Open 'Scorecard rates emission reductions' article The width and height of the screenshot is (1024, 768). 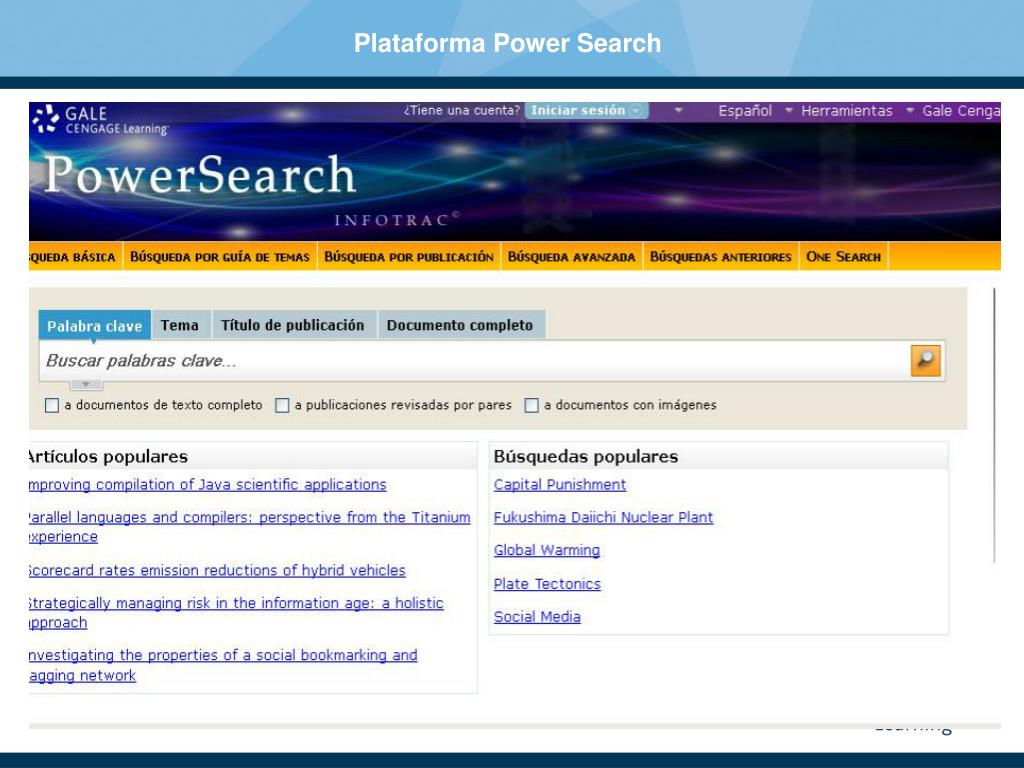tap(217, 570)
